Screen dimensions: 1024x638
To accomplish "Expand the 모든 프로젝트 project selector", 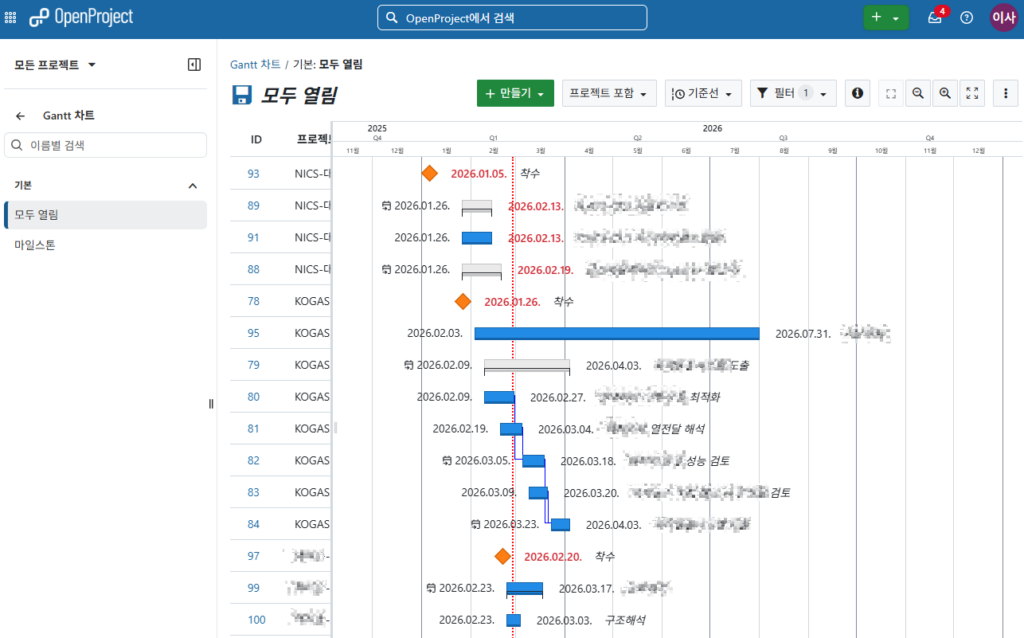I will (x=55, y=65).
